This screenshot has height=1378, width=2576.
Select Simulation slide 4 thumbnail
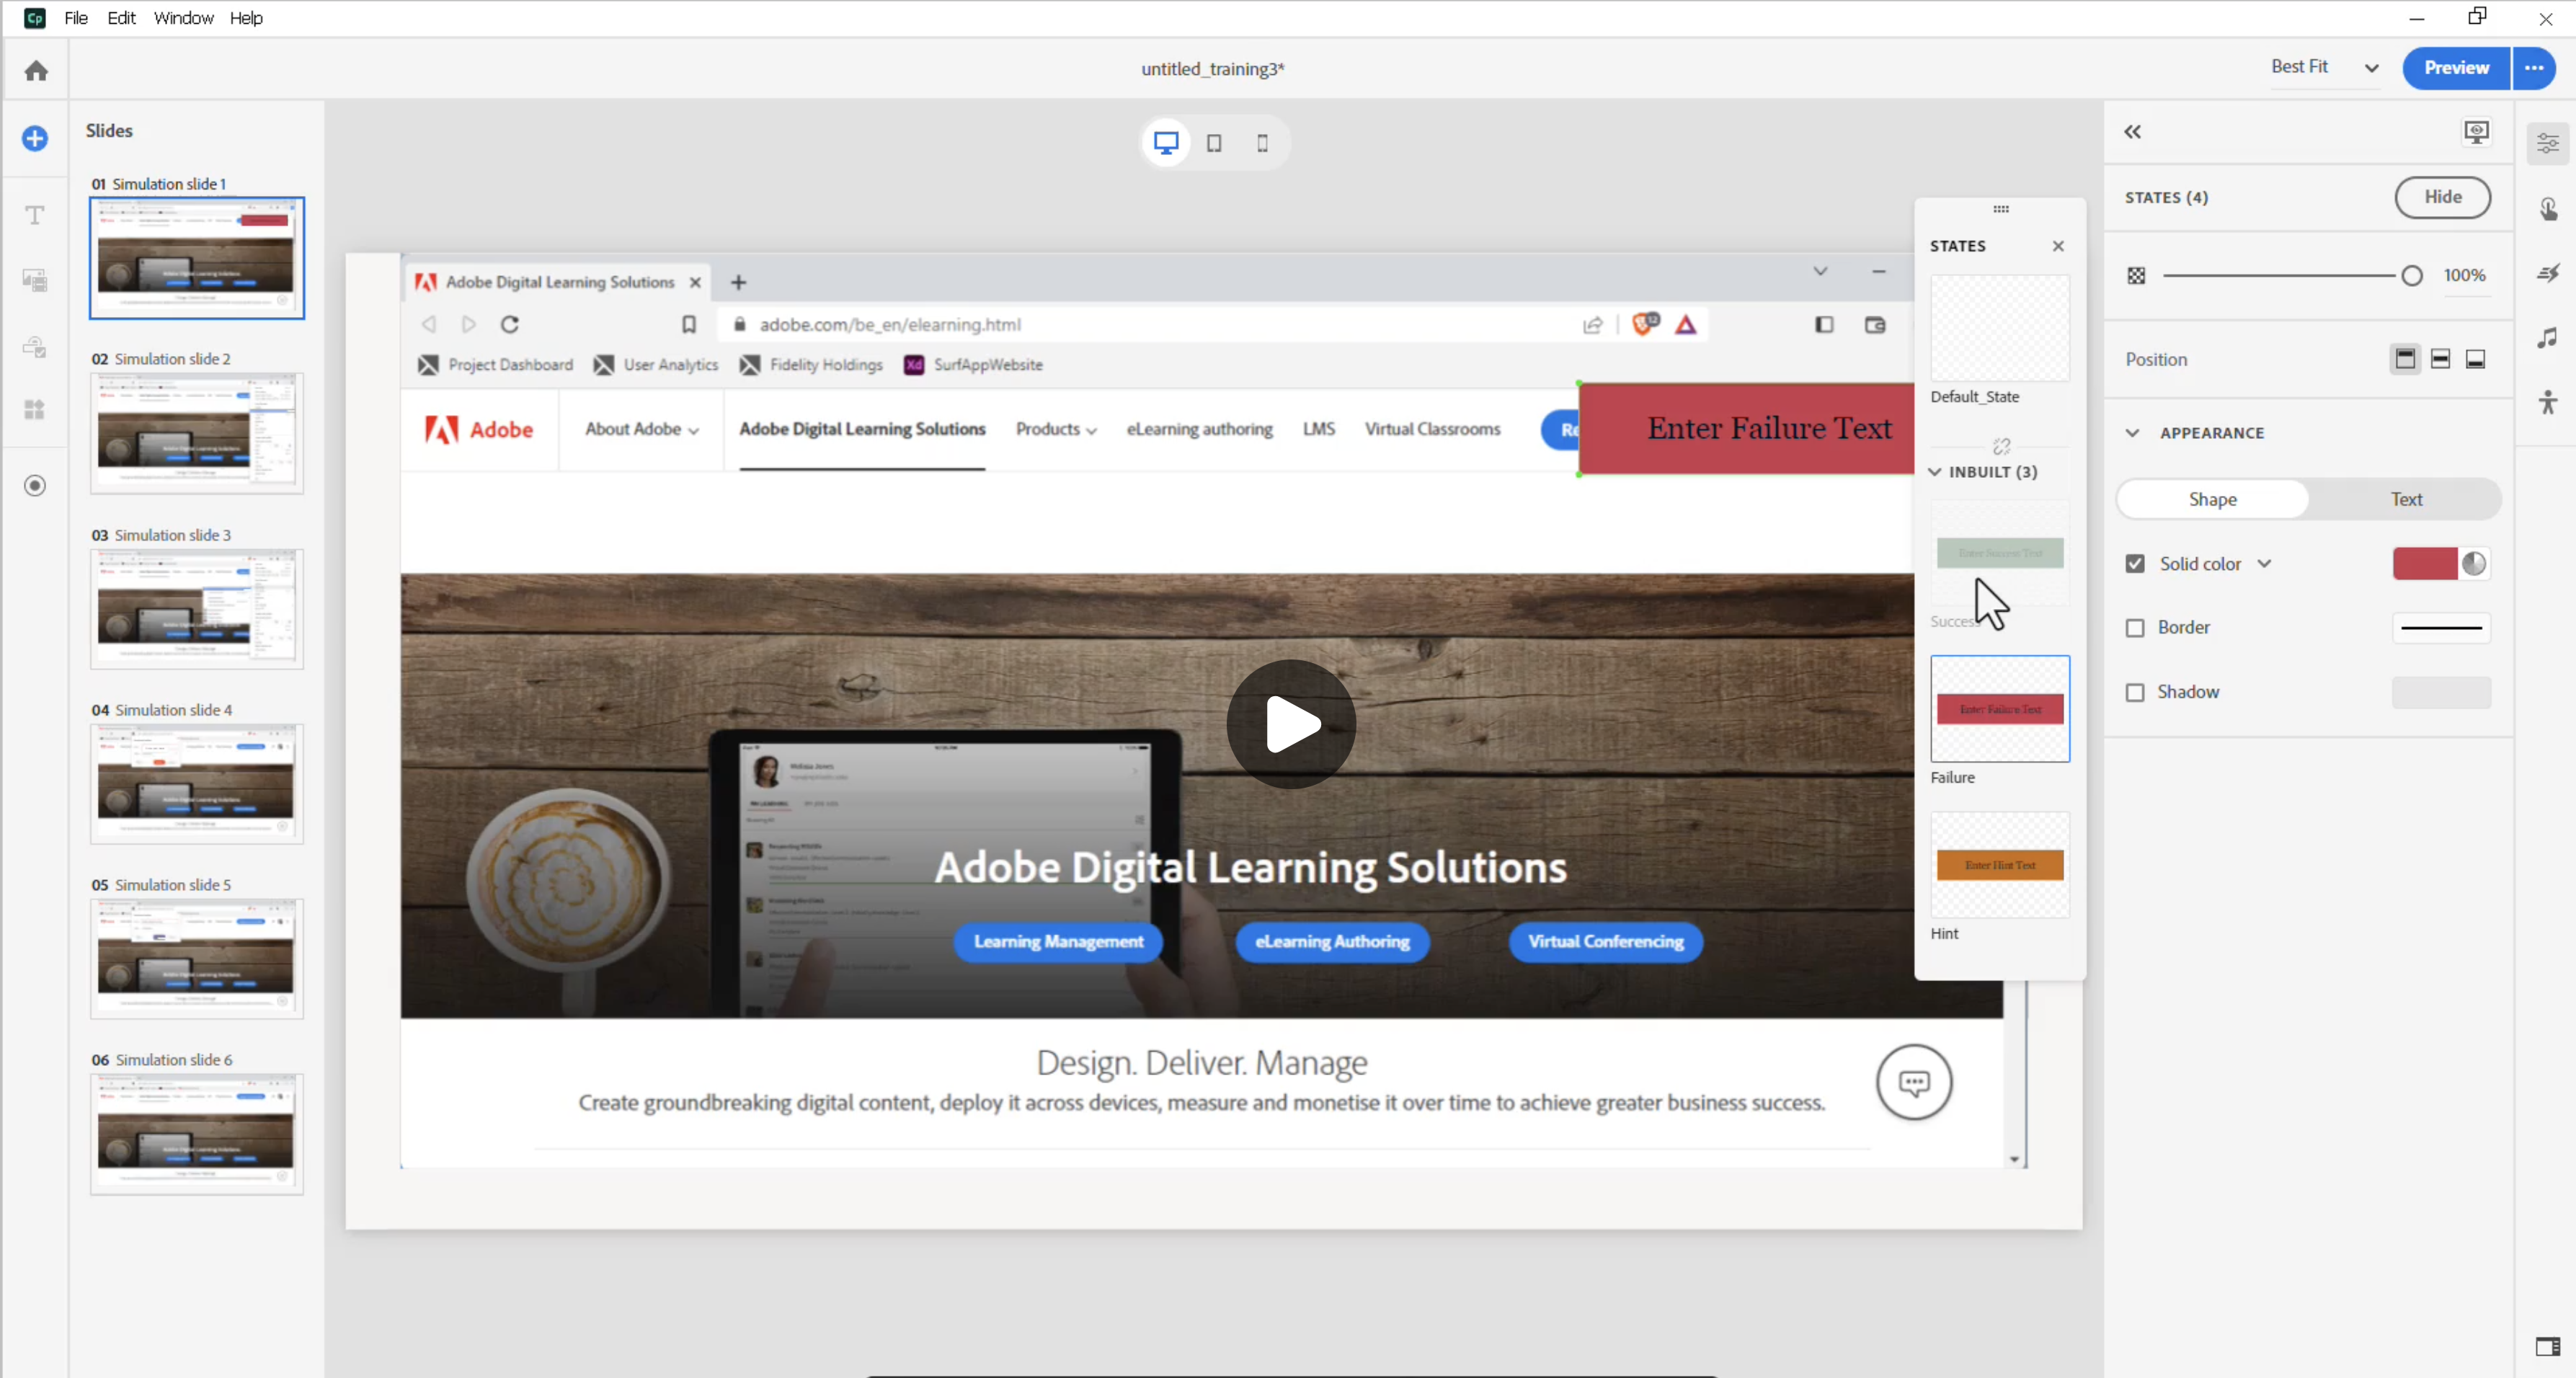click(x=197, y=784)
